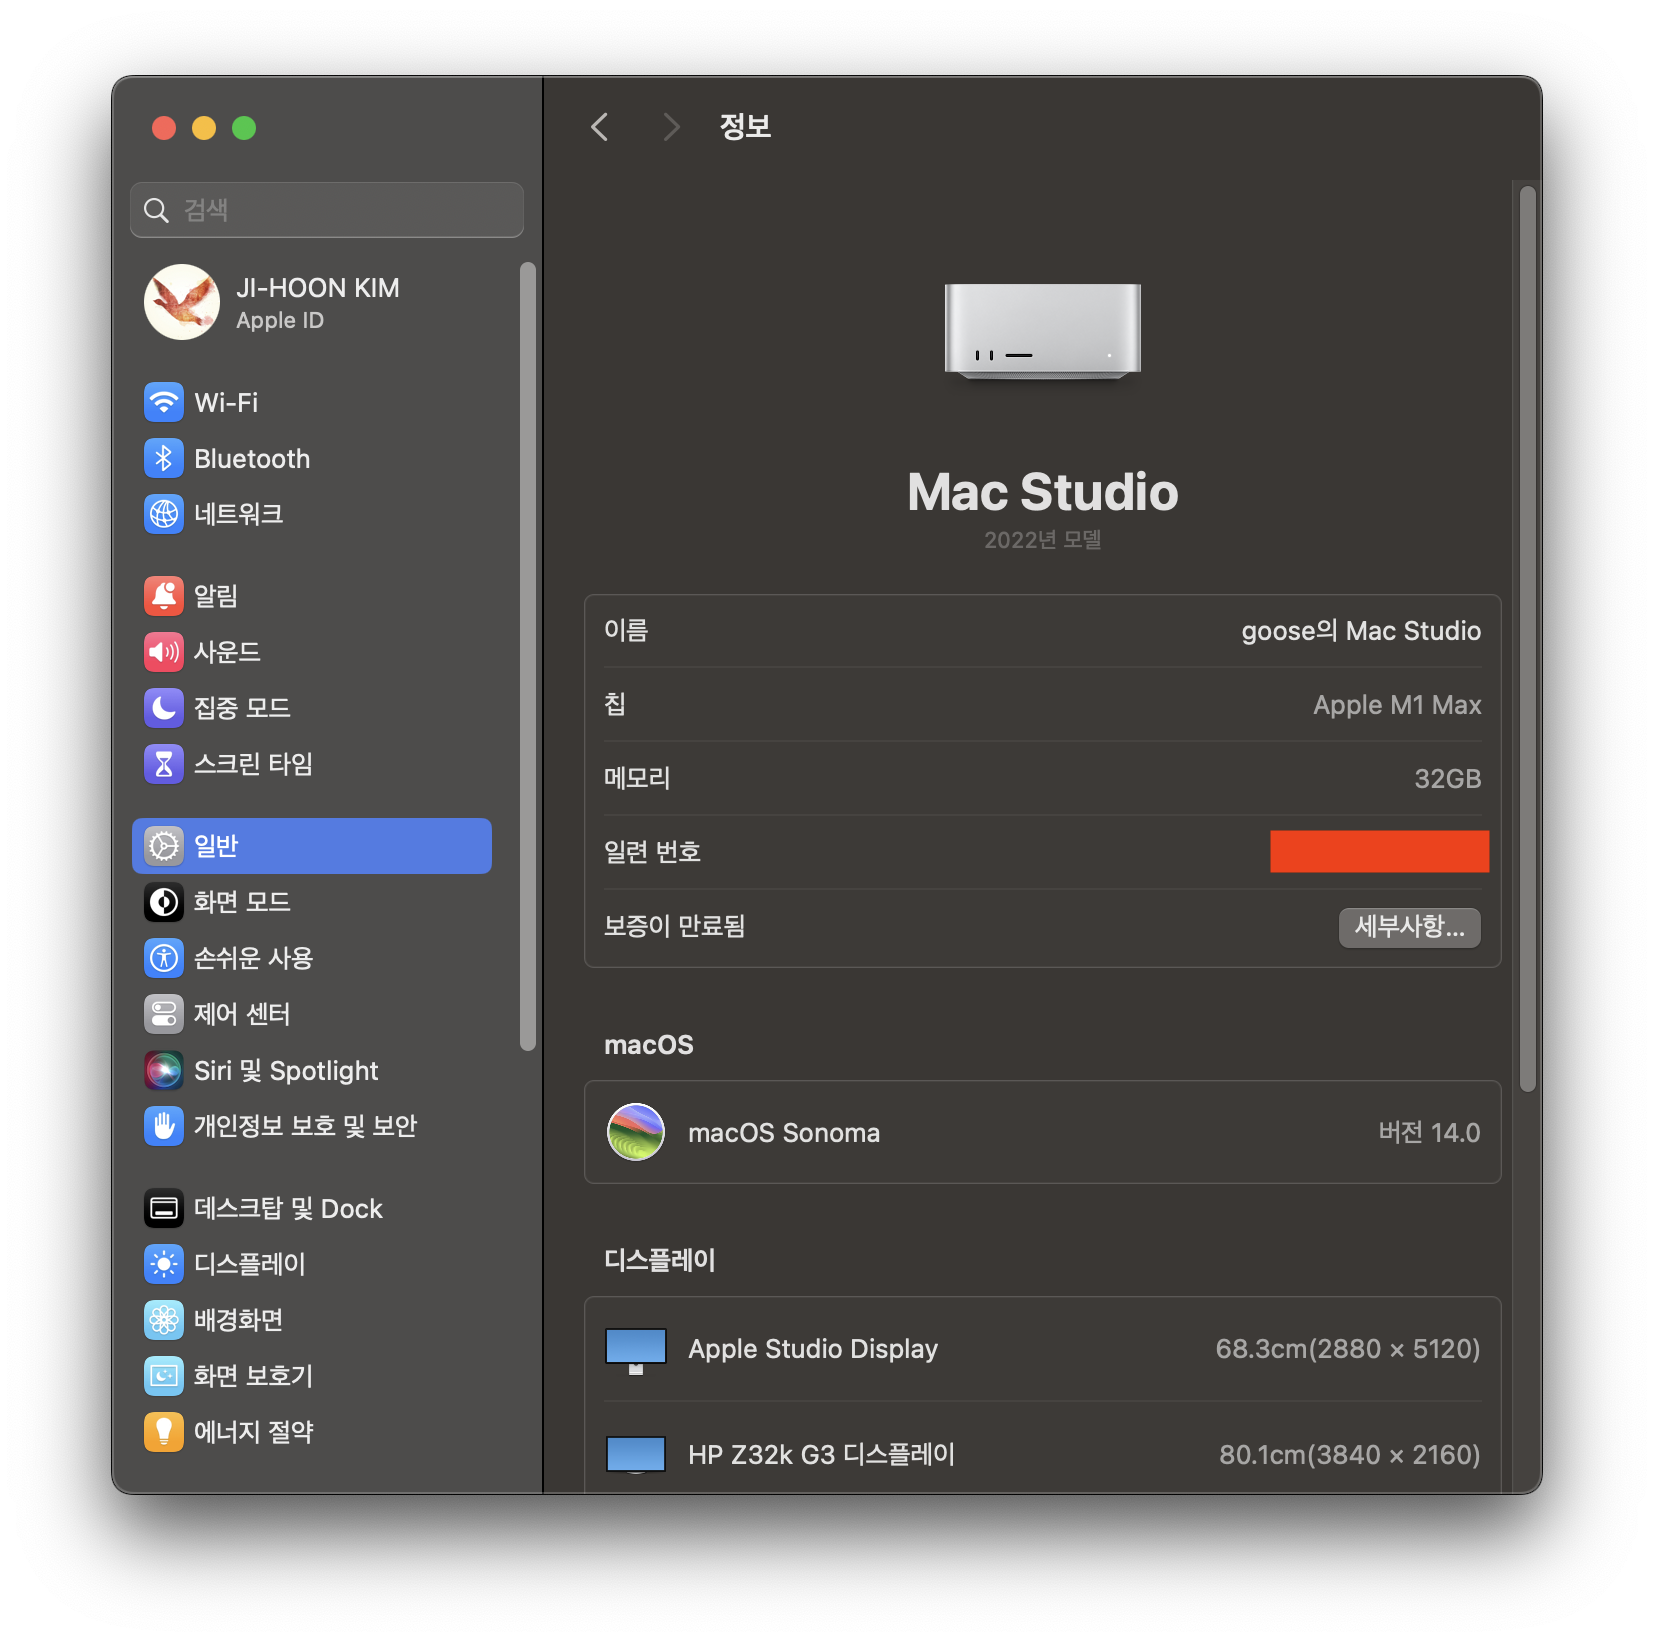Select 제어 센터 sidebar label
1654x1642 pixels.
tap(242, 1014)
